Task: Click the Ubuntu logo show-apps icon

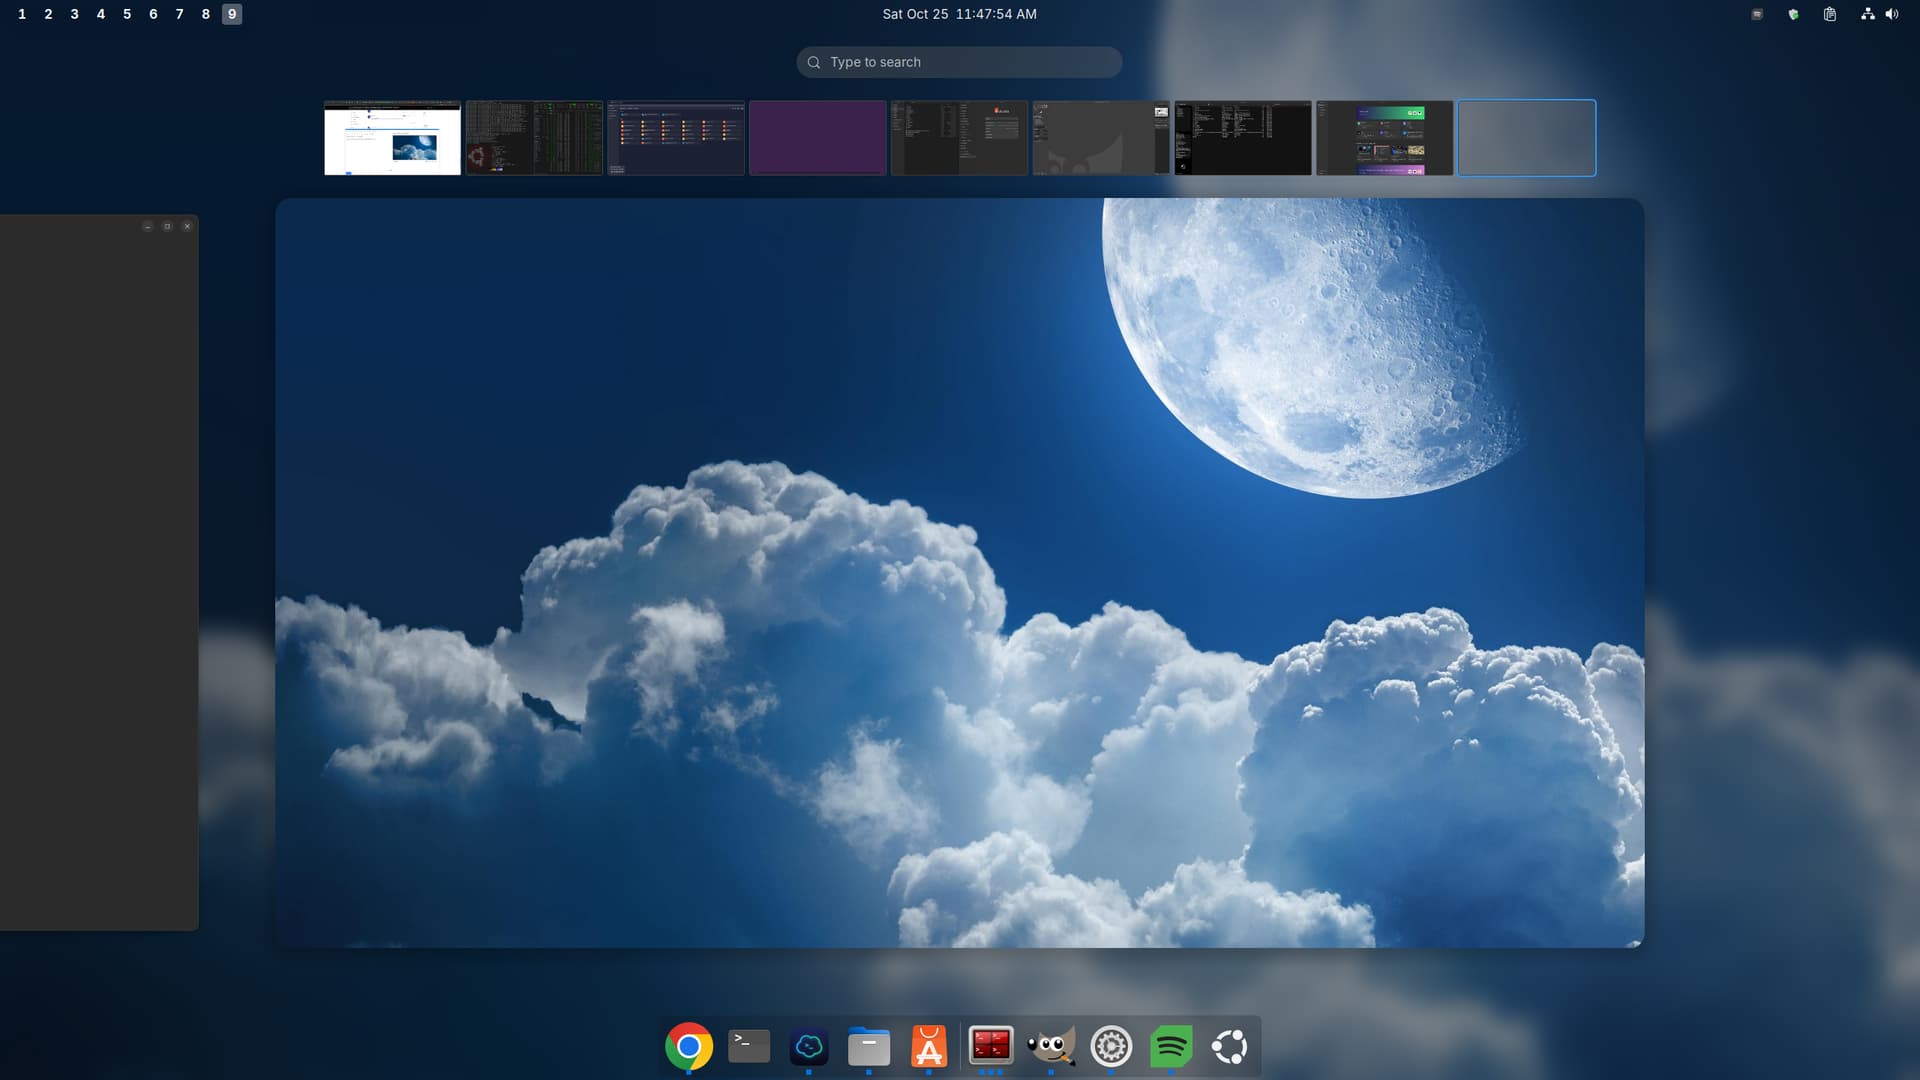Action: pyautogui.click(x=1230, y=1046)
